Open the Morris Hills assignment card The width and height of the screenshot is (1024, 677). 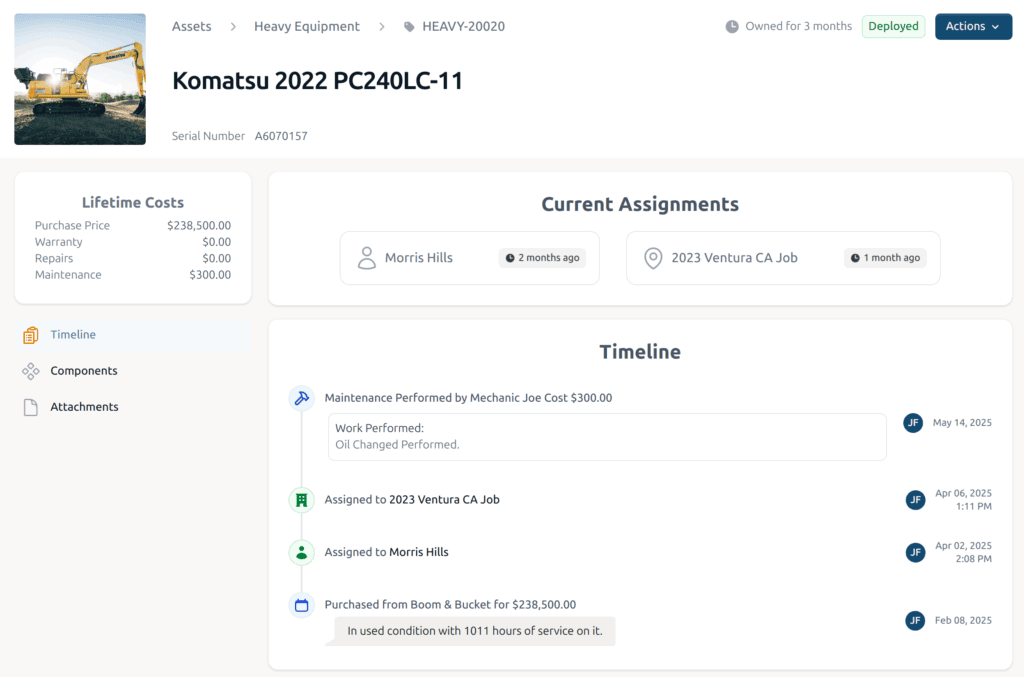coord(470,258)
